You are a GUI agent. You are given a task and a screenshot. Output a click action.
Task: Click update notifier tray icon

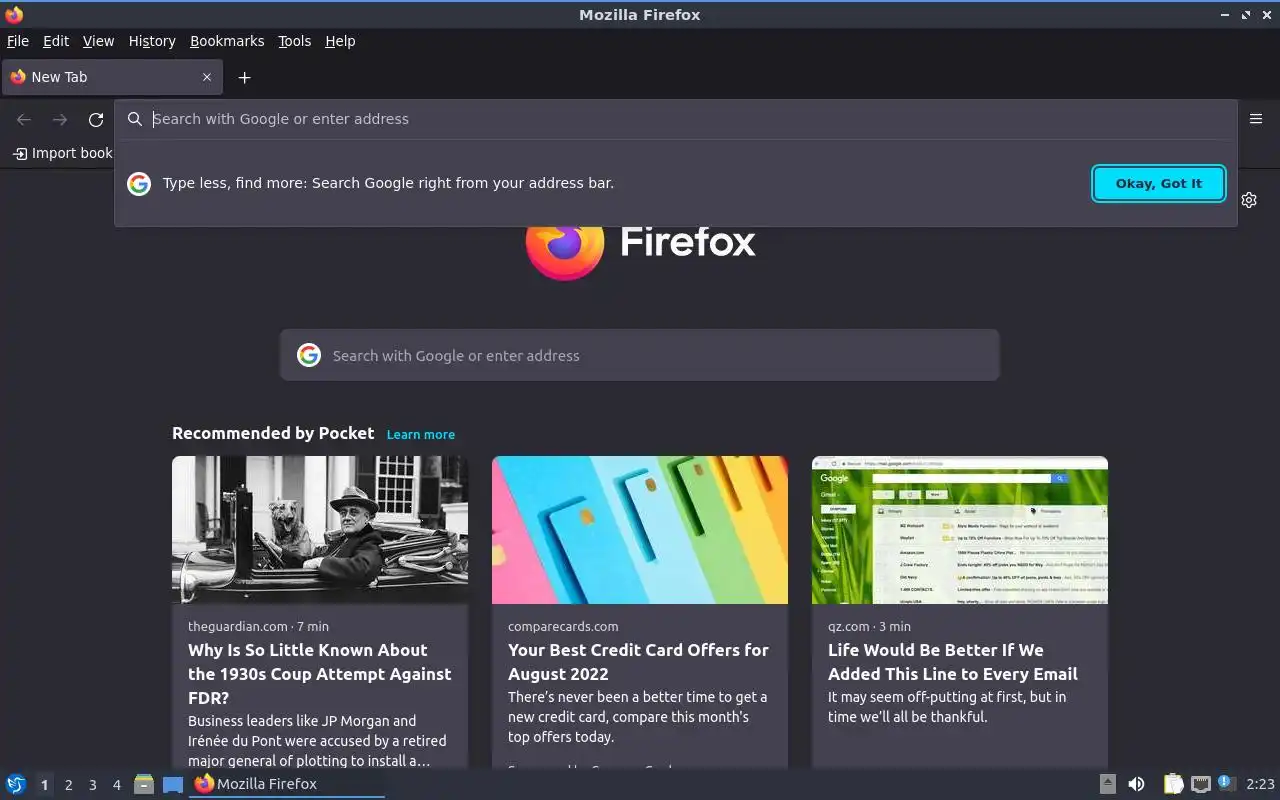pos(1227,783)
